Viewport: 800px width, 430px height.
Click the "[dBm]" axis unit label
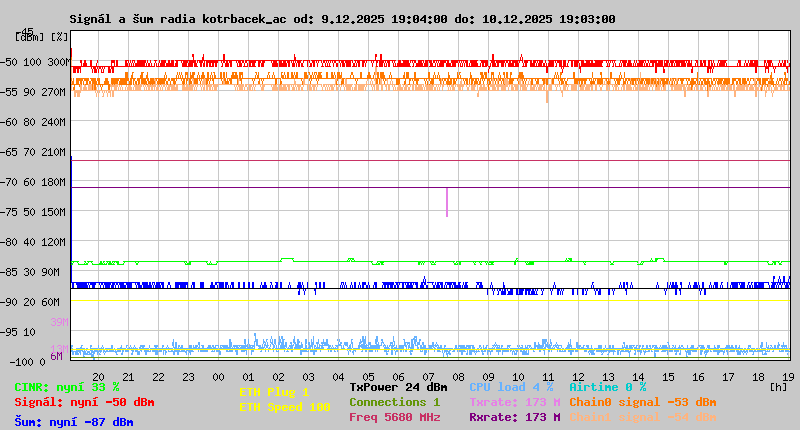[x=30, y=37]
